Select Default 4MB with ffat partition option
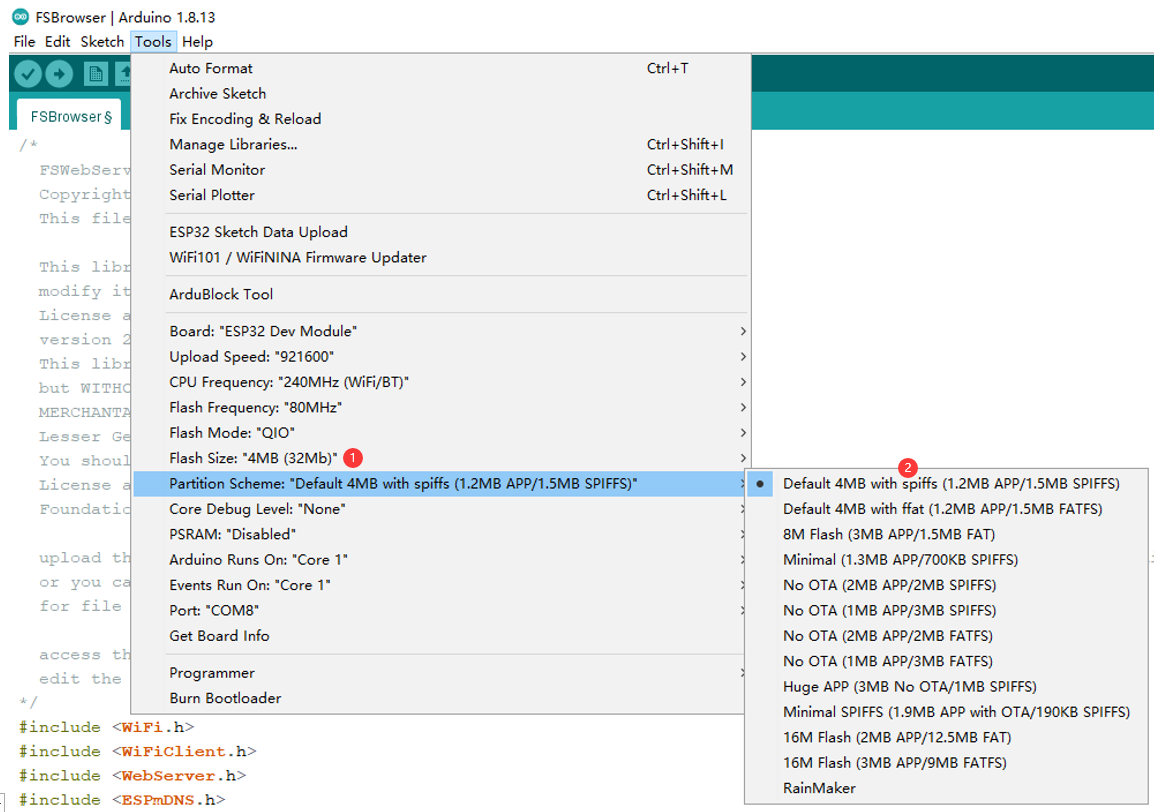Image resolution: width=1154 pixels, height=812 pixels. tap(946, 509)
